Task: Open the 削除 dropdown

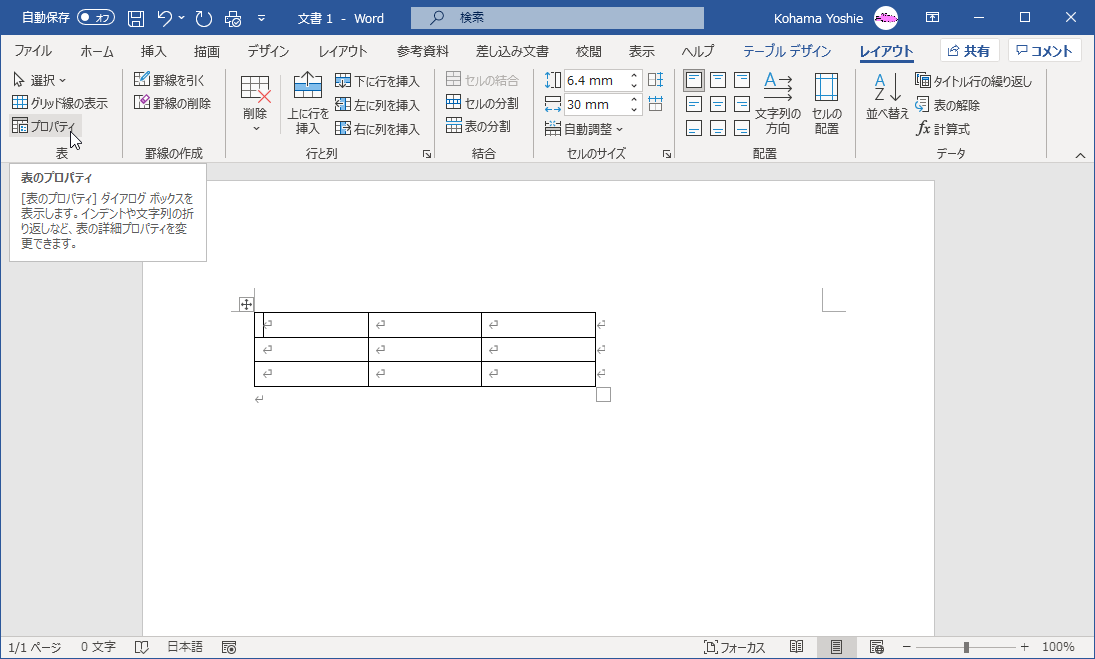Action: coord(255,103)
